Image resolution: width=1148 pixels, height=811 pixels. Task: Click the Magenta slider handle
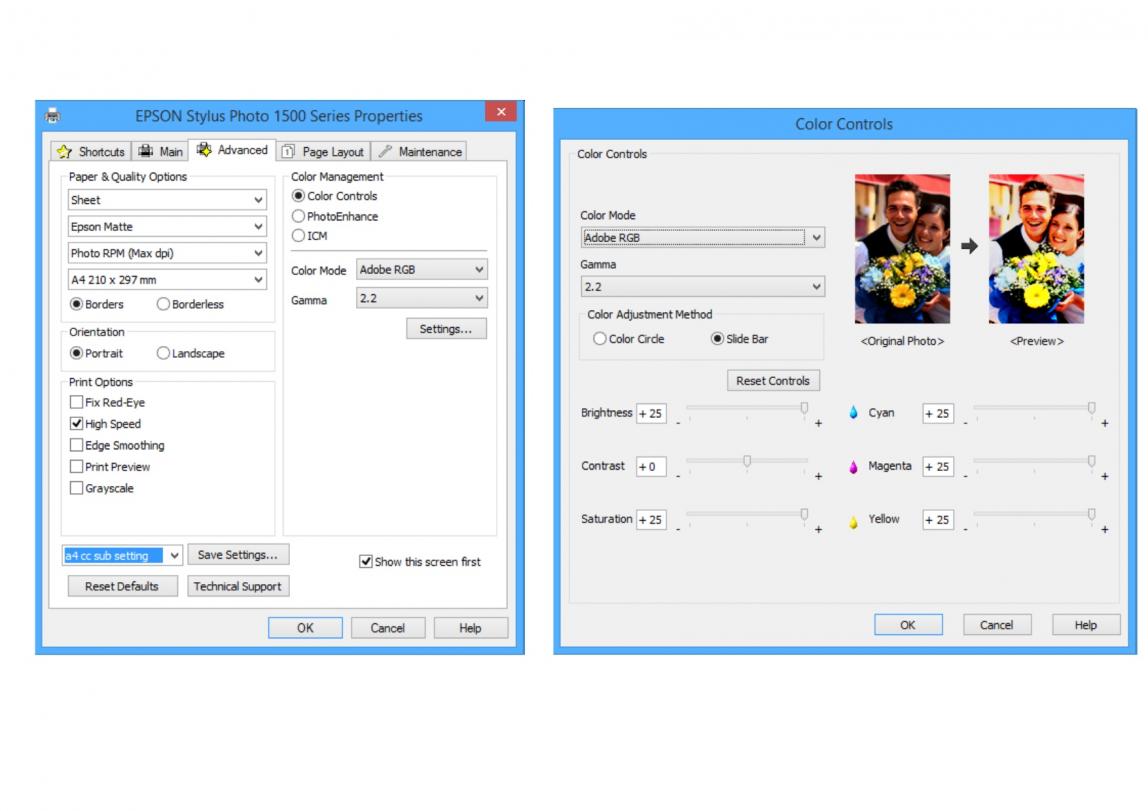(1092, 461)
